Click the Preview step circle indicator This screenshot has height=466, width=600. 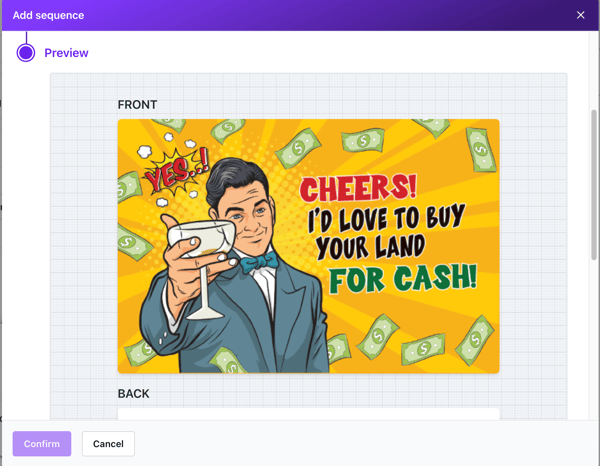pyautogui.click(x=26, y=53)
